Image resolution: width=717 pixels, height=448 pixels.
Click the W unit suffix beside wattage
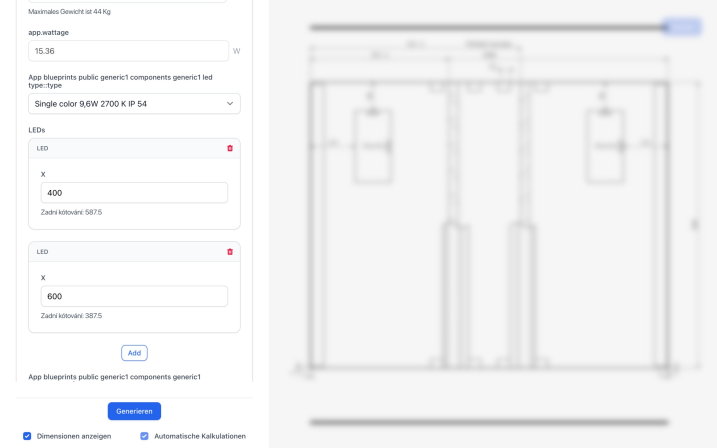[236, 51]
